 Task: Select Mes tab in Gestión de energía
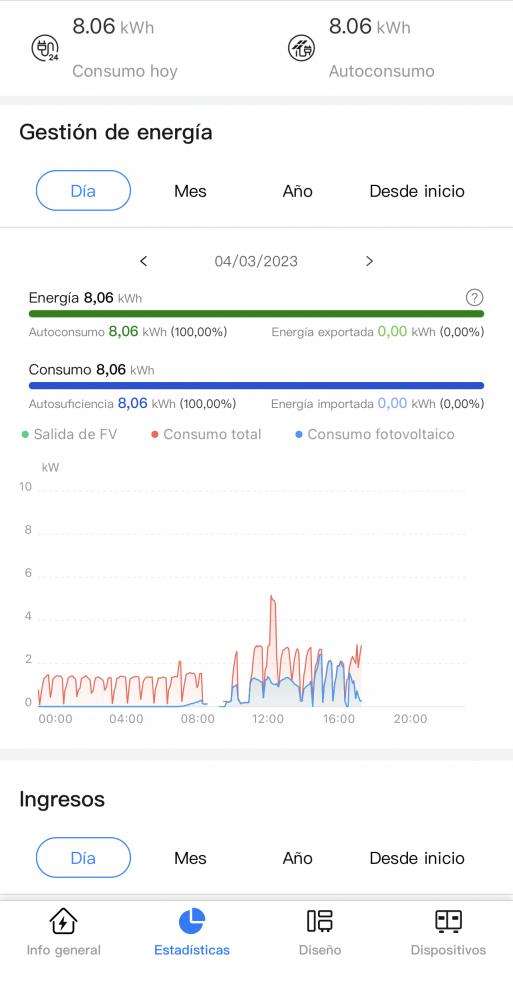pyautogui.click(x=190, y=191)
